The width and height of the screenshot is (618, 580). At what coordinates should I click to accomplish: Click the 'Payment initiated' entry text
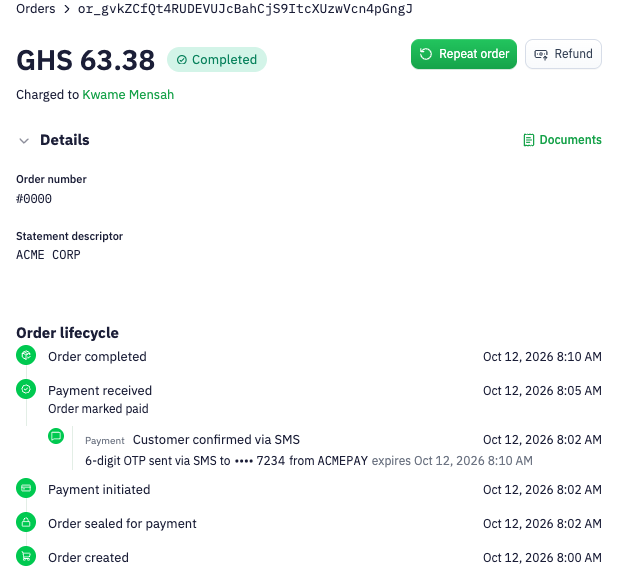99,490
